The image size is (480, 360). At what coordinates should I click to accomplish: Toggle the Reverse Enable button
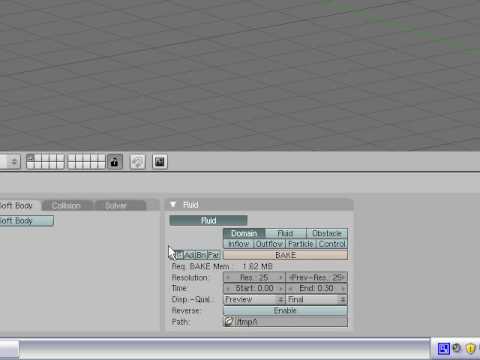[x=285, y=310]
